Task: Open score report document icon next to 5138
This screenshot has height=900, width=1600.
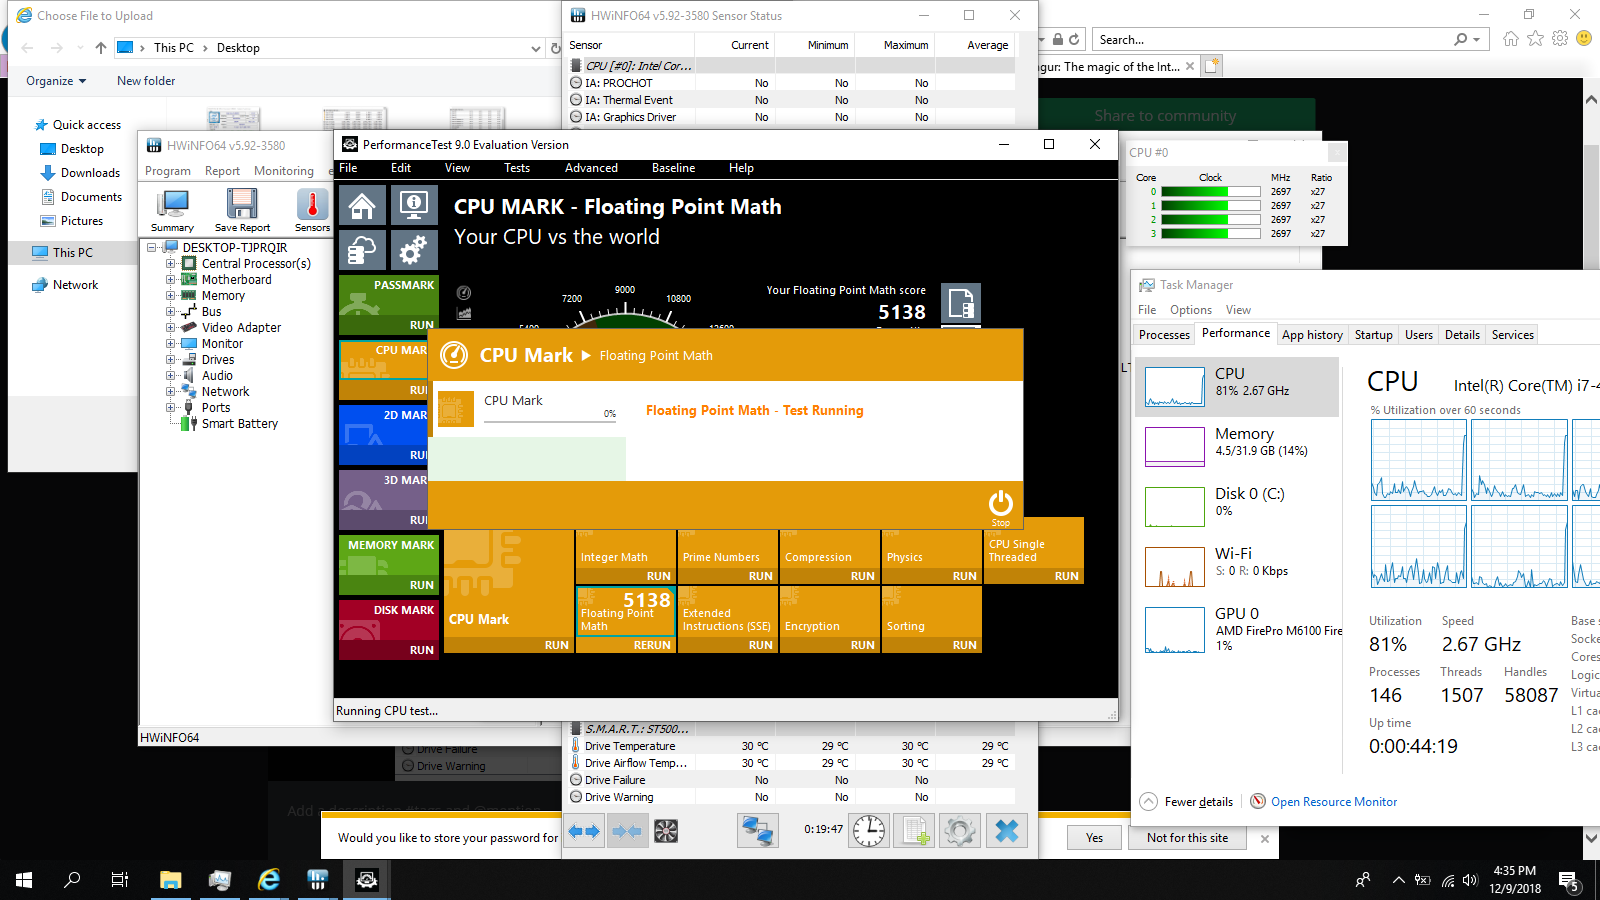Action: (961, 303)
